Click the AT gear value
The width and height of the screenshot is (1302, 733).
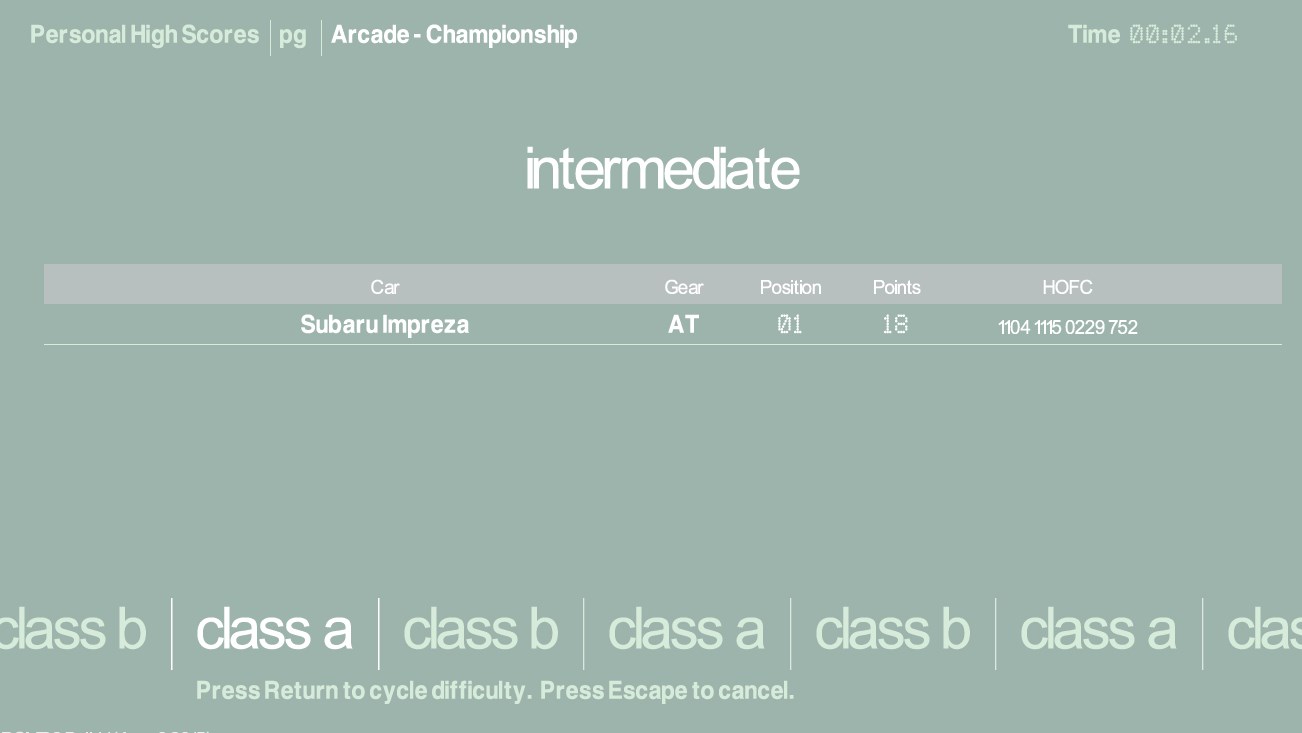(x=684, y=325)
